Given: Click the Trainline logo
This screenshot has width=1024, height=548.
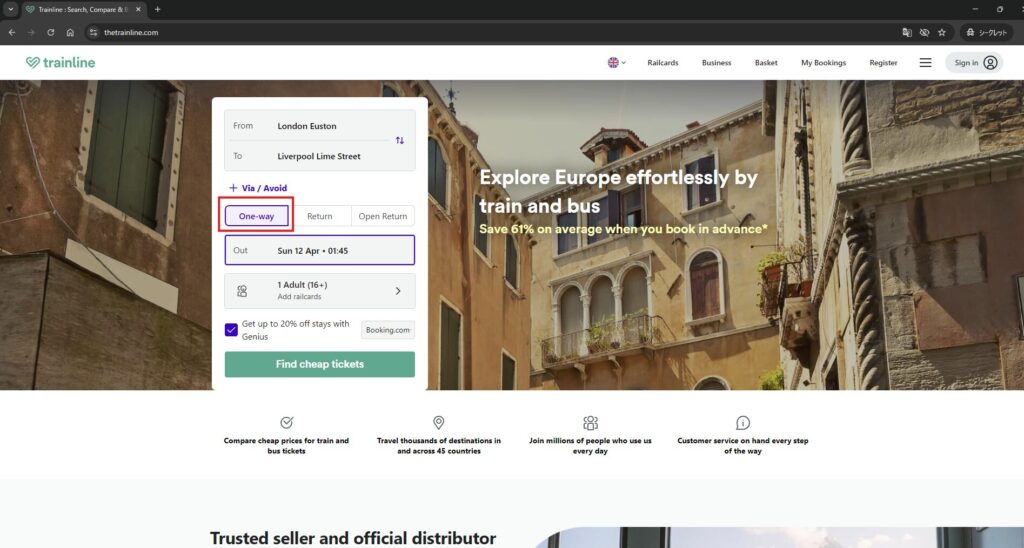Looking at the screenshot, I should click(61, 62).
